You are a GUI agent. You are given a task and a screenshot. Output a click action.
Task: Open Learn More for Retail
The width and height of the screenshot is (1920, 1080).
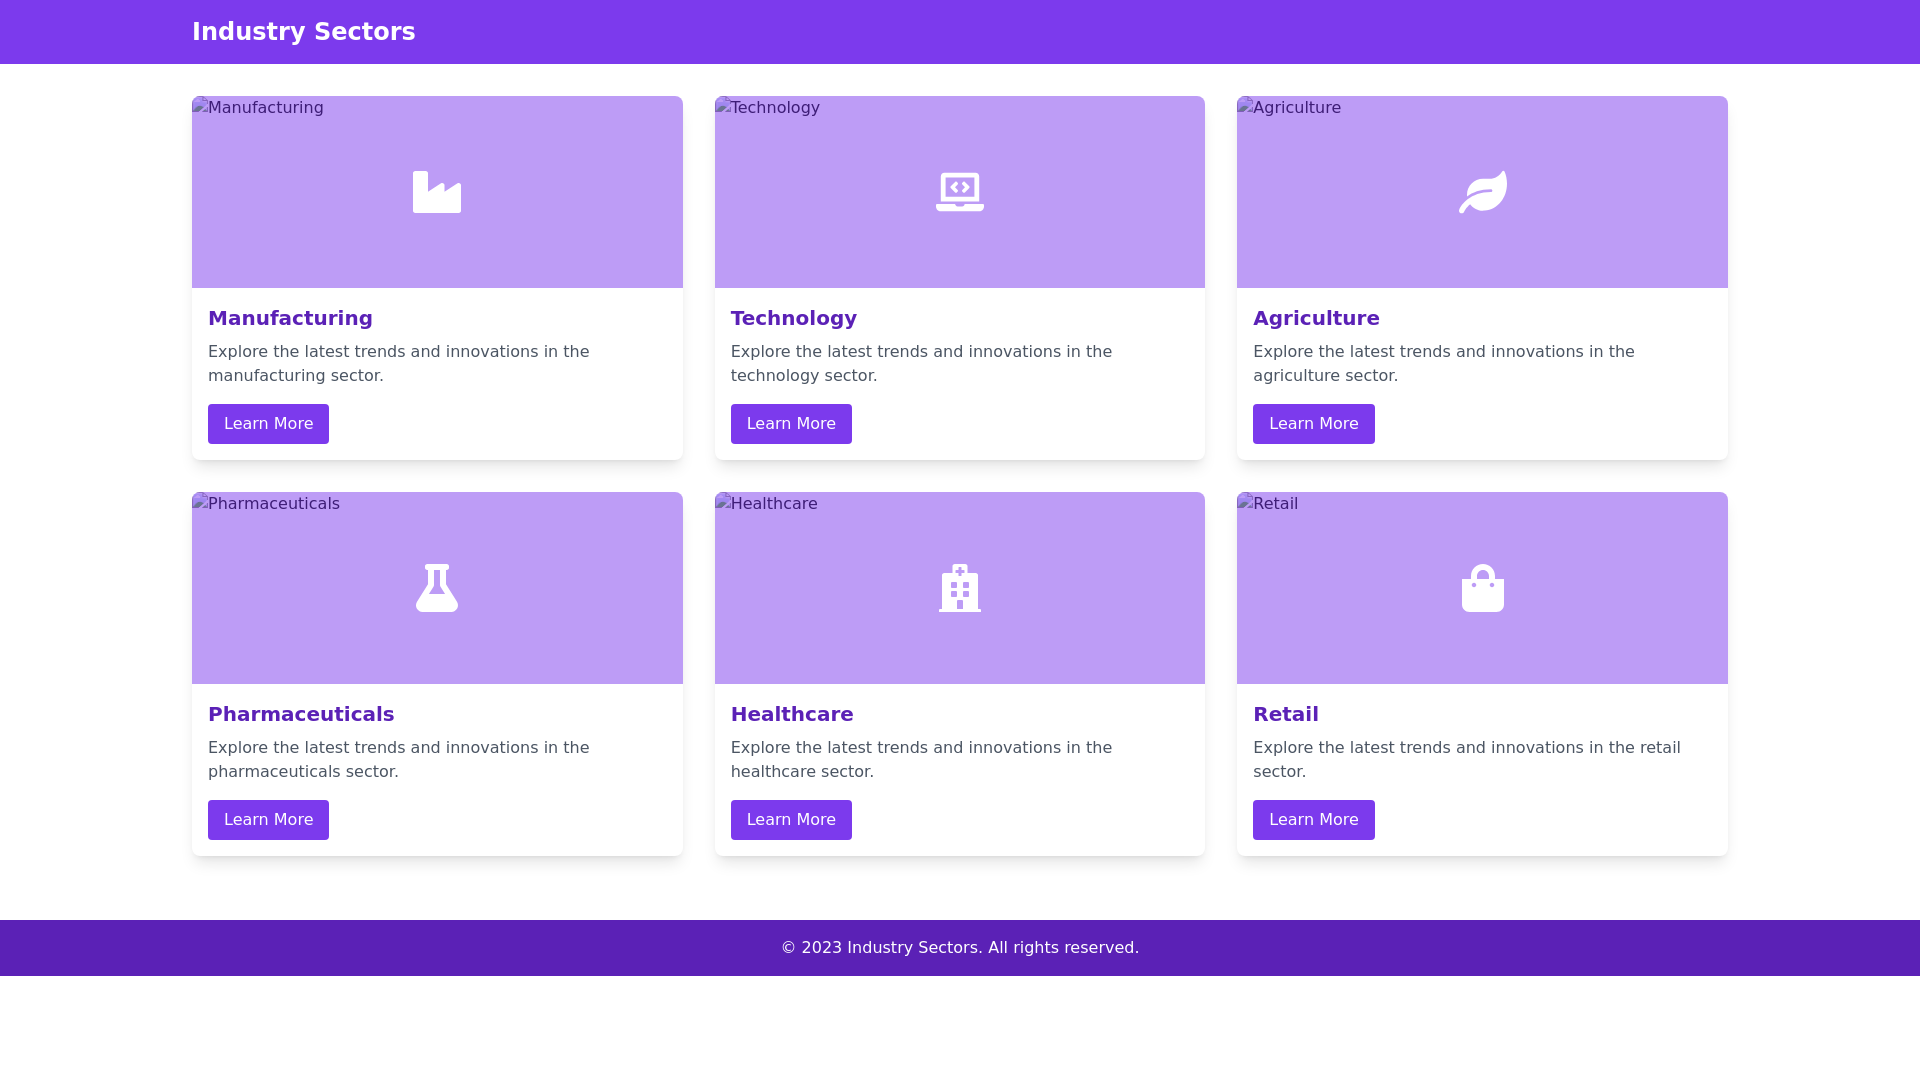(1313, 820)
